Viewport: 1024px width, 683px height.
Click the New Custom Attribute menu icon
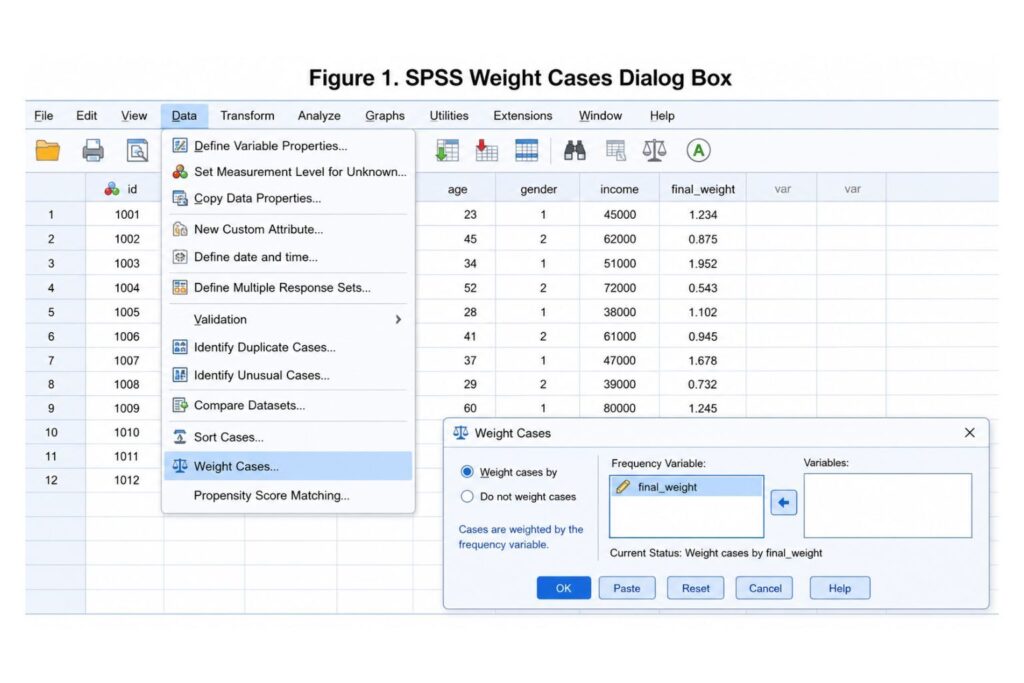180,229
